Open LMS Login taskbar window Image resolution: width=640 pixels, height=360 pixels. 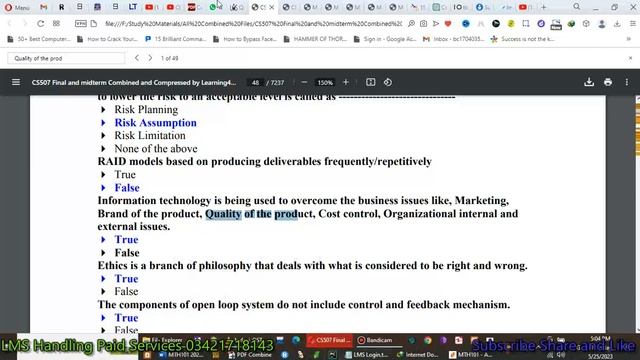366,354
